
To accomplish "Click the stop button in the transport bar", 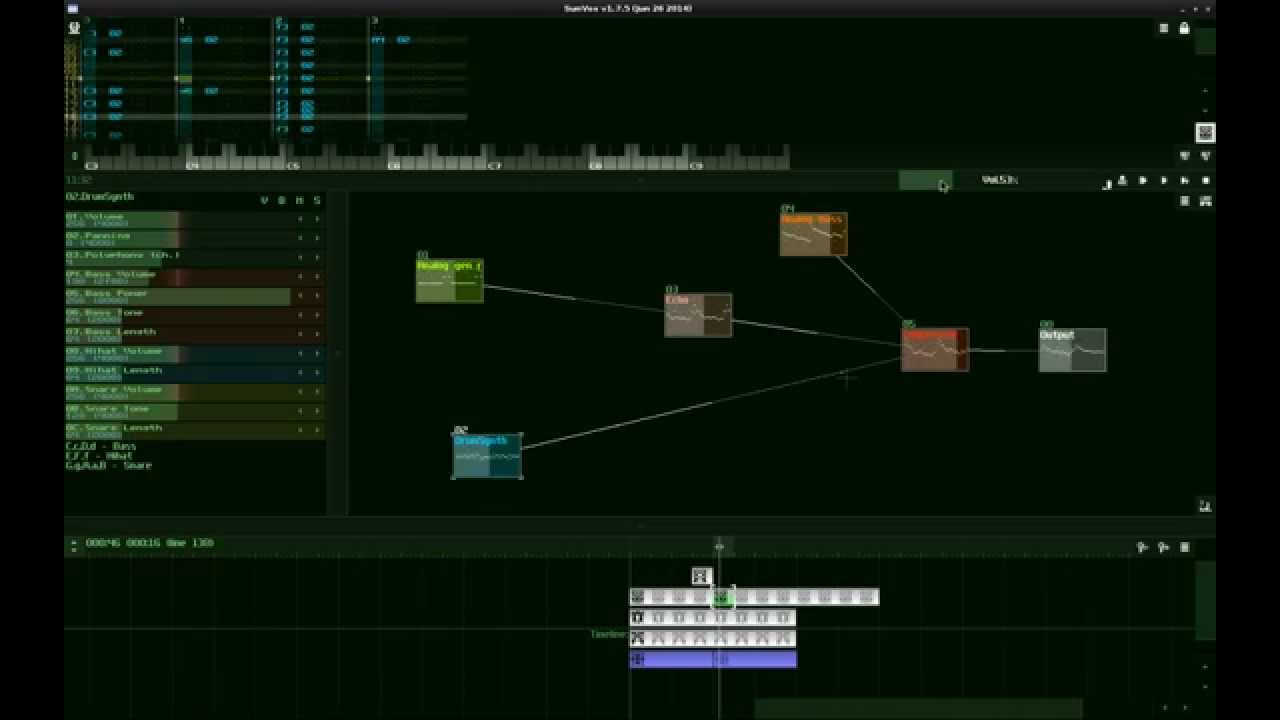I will tap(1206, 181).
